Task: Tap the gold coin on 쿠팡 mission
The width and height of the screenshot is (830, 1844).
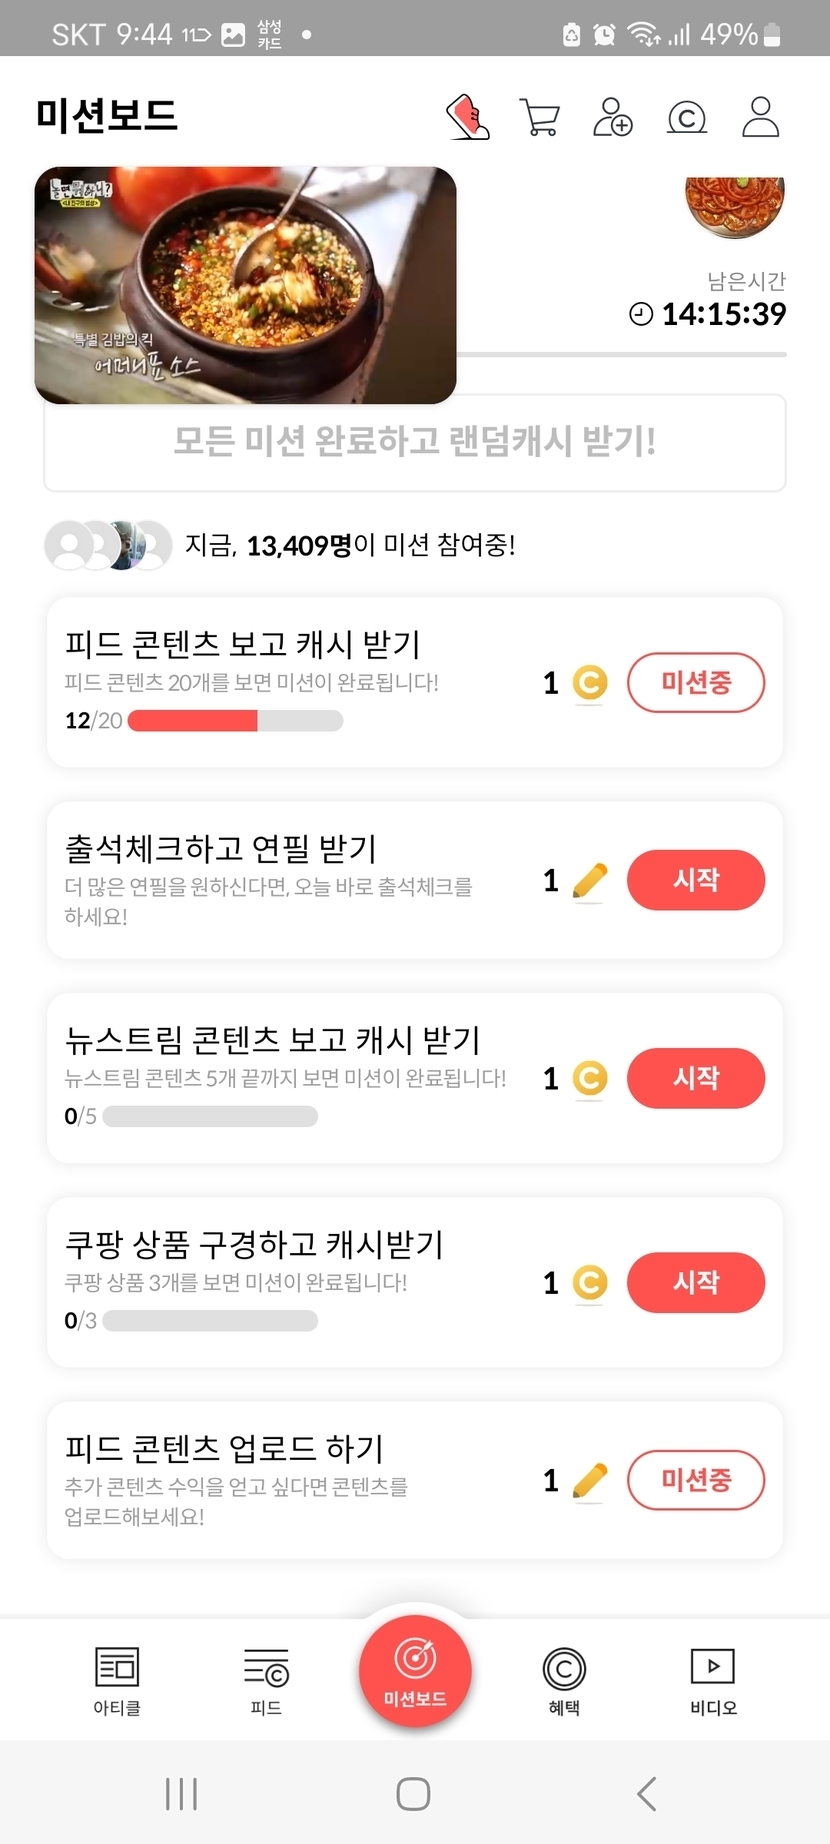Action: [x=590, y=1282]
